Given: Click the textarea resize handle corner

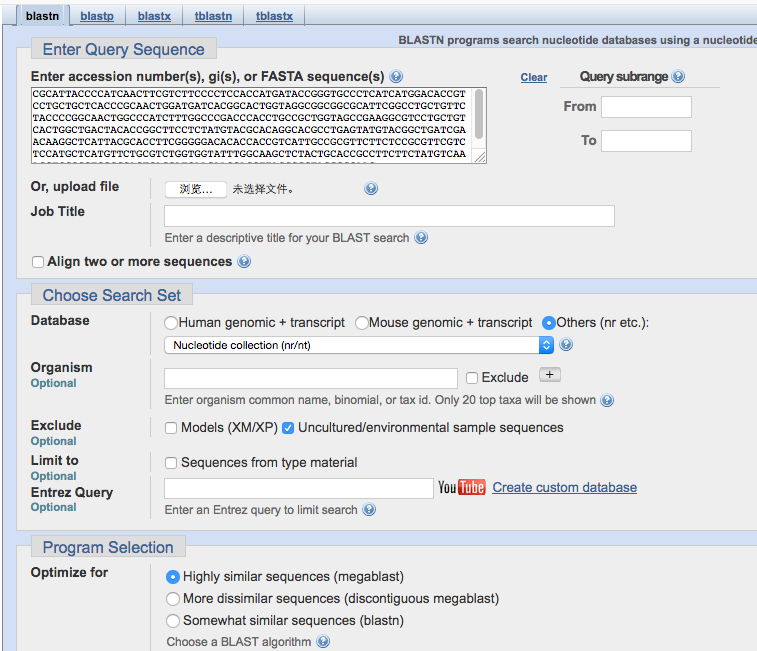Looking at the screenshot, I should click(480, 156).
